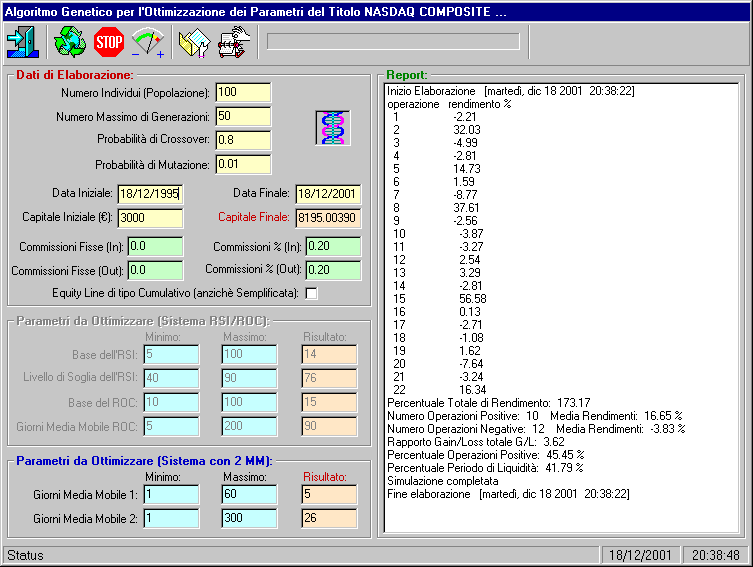Screen dimensions: 753x567
Task: Click the Commissioni % (In) field
Action: (x=334, y=246)
